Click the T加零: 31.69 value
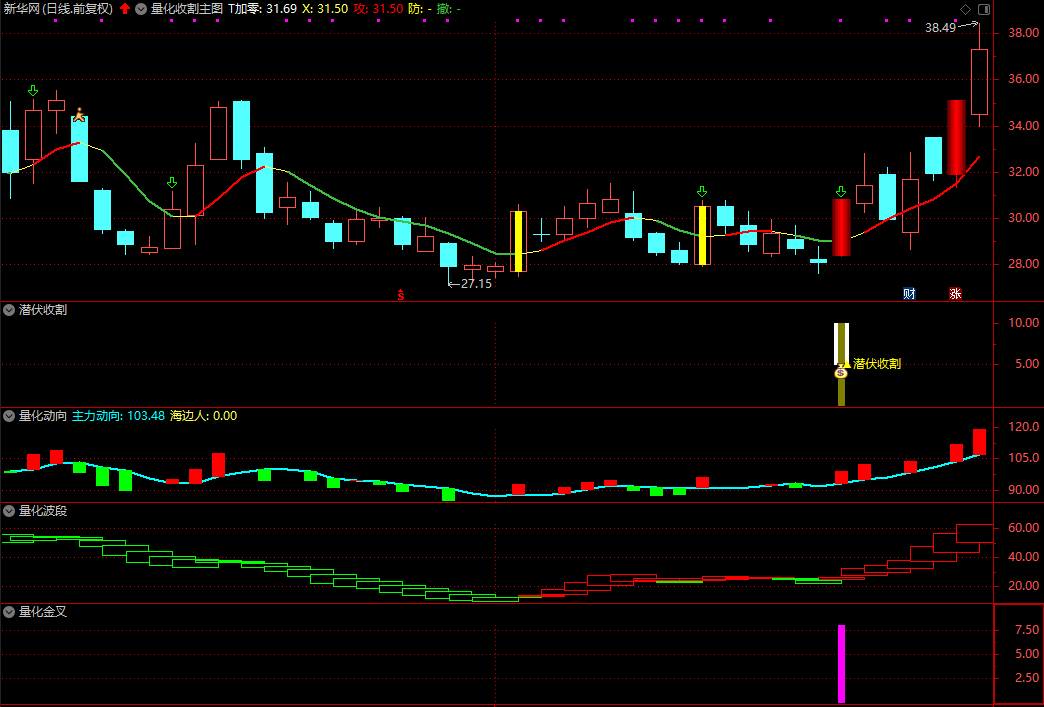The image size is (1044, 707). tap(262, 9)
